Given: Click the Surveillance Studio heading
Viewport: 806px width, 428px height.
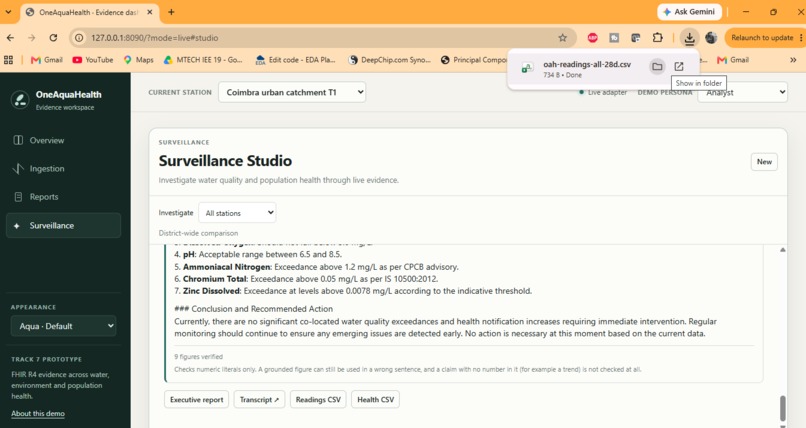Looking at the screenshot, I should click(225, 161).
